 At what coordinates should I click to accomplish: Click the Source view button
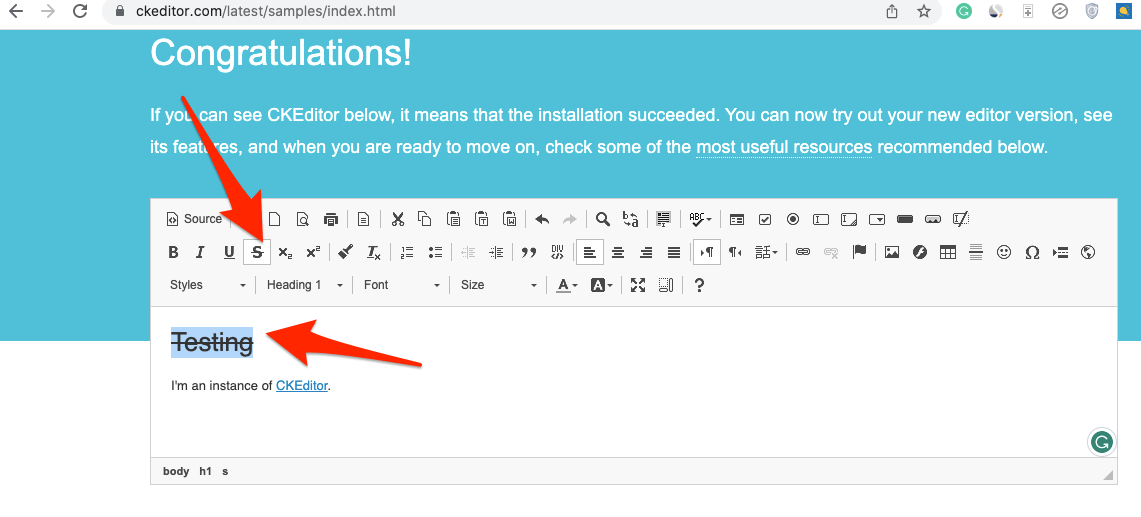[x=194, y=218]
